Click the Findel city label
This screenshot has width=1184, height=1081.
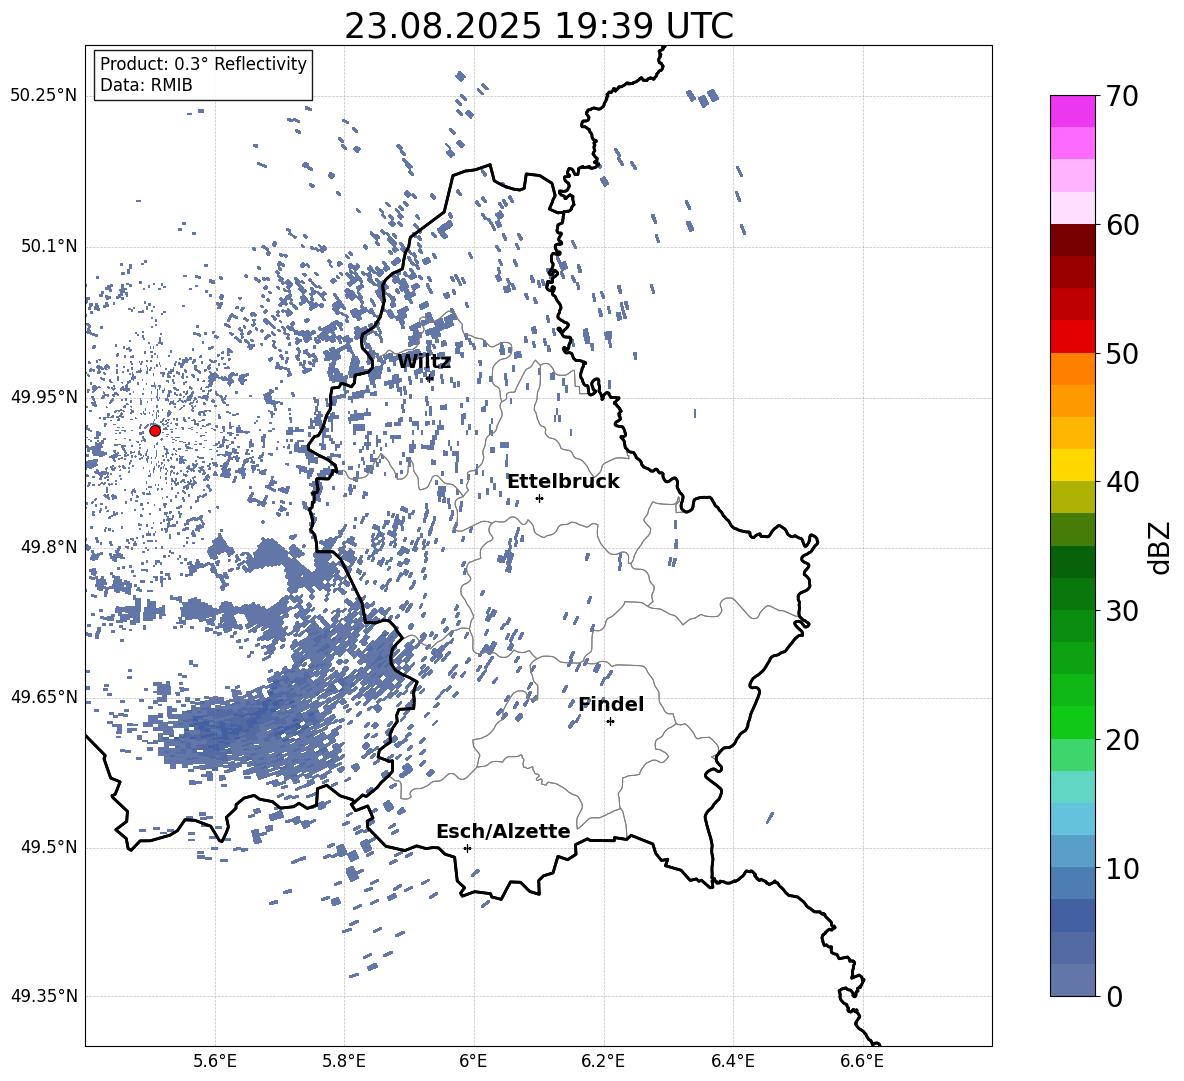(x=611, y=705)
